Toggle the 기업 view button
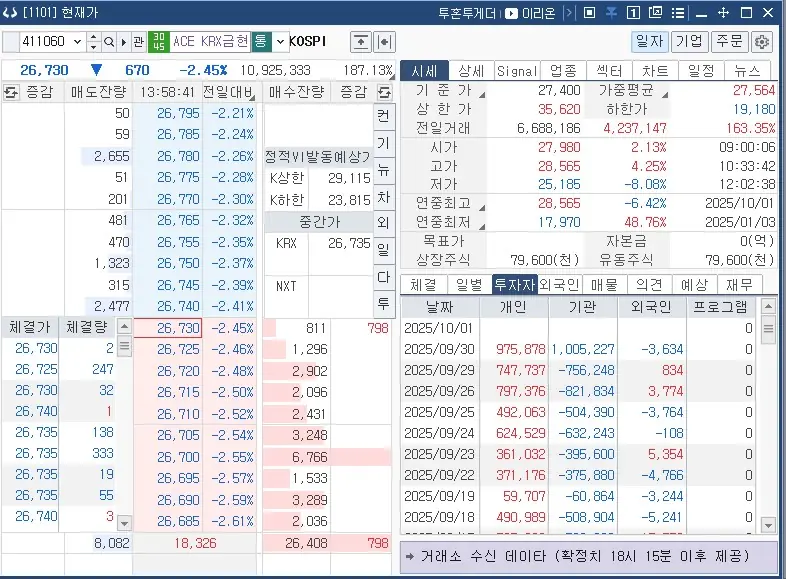The height and width of the screenshot is (579, 786). (x=688, y=42)
